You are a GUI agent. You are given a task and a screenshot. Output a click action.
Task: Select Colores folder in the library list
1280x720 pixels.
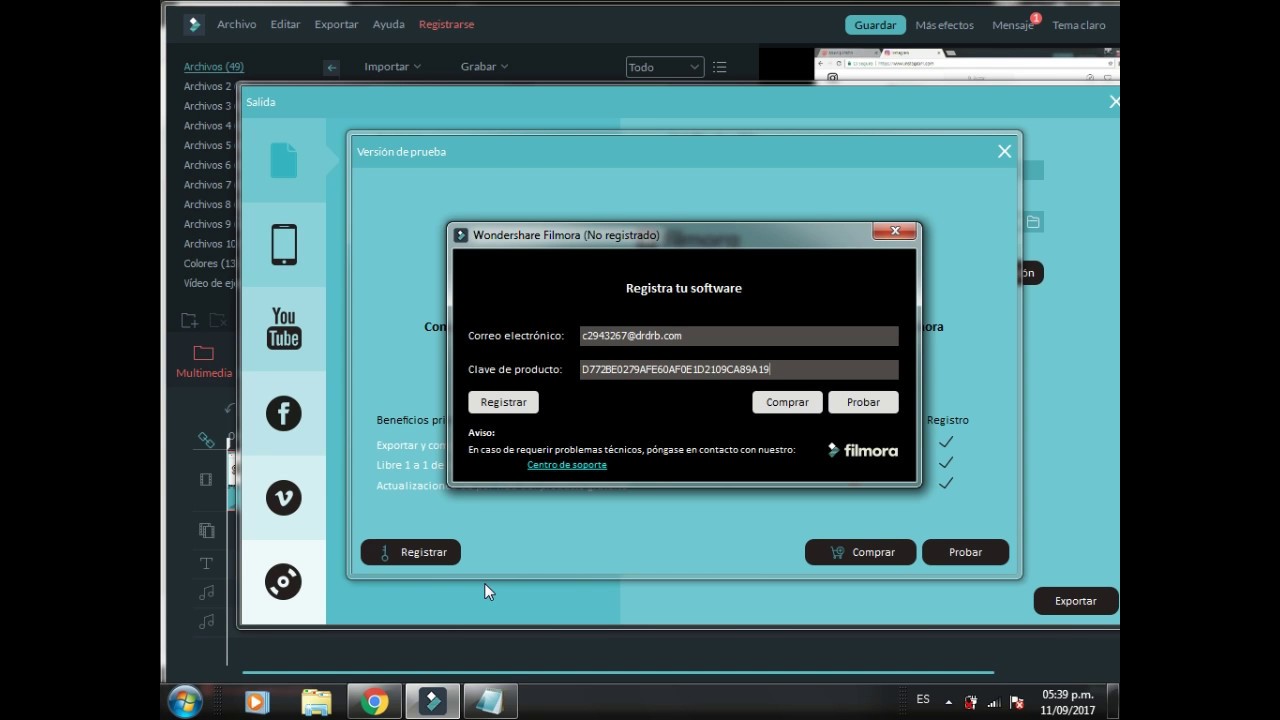click(210, 264)
